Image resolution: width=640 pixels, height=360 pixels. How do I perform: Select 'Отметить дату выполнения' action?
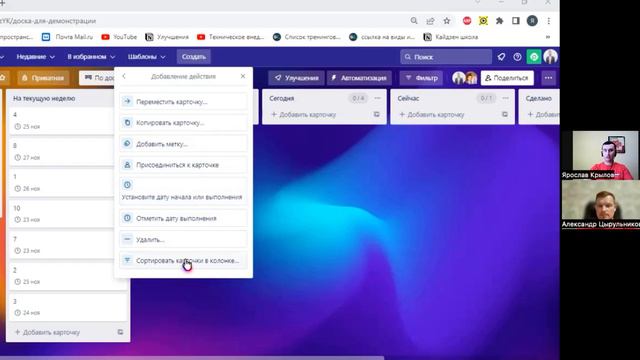183,218
